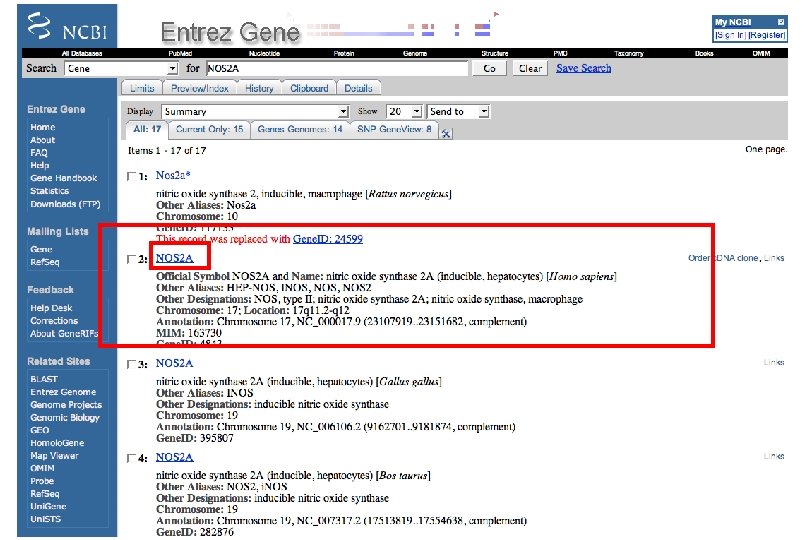Open the NOS2A Homo sapiens result link
This screenshot has width=810, height=540.
click(x=175, y=258)
